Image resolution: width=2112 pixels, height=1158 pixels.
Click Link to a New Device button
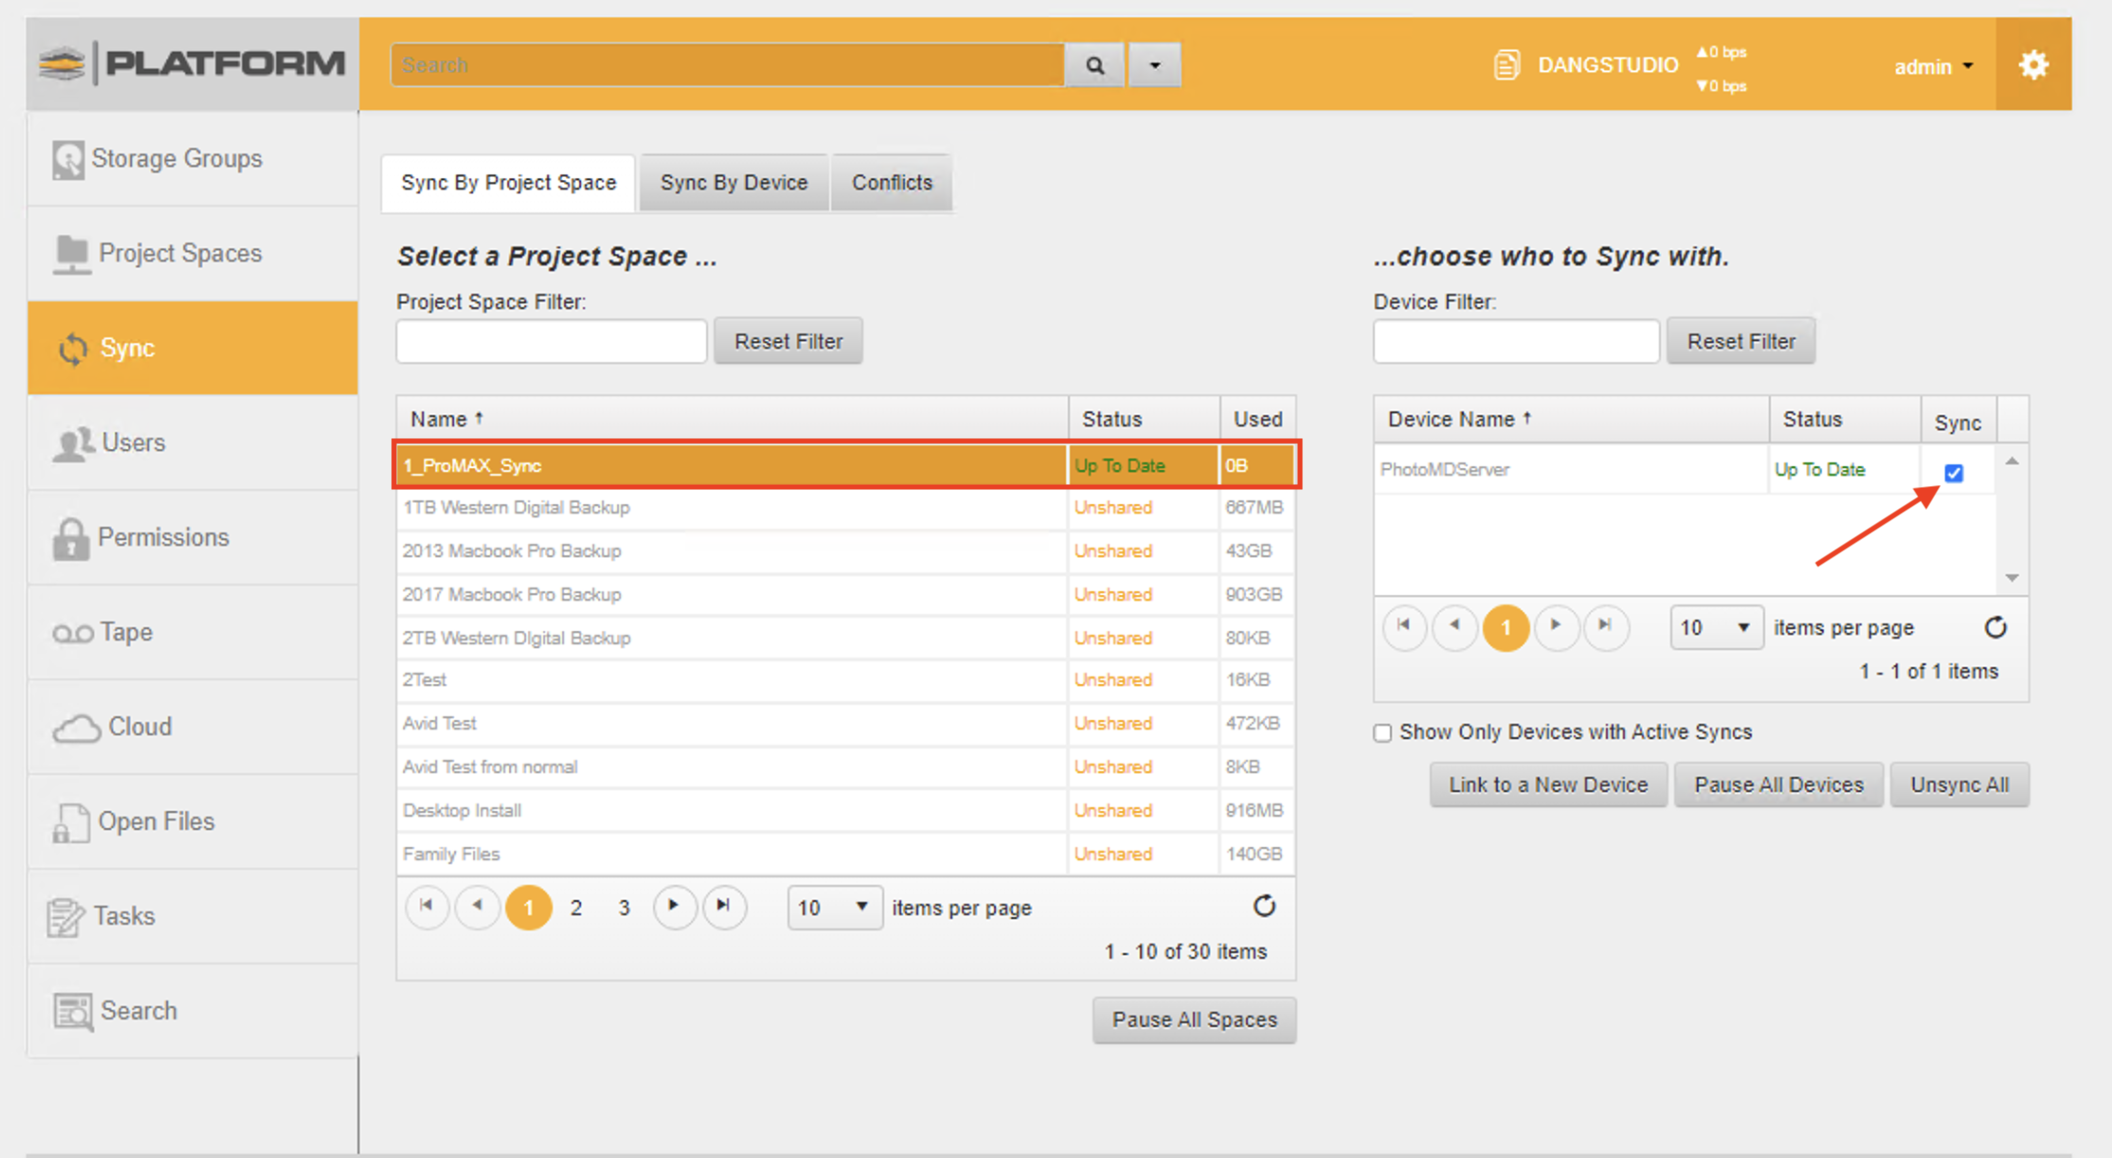tap(1547, 784)
